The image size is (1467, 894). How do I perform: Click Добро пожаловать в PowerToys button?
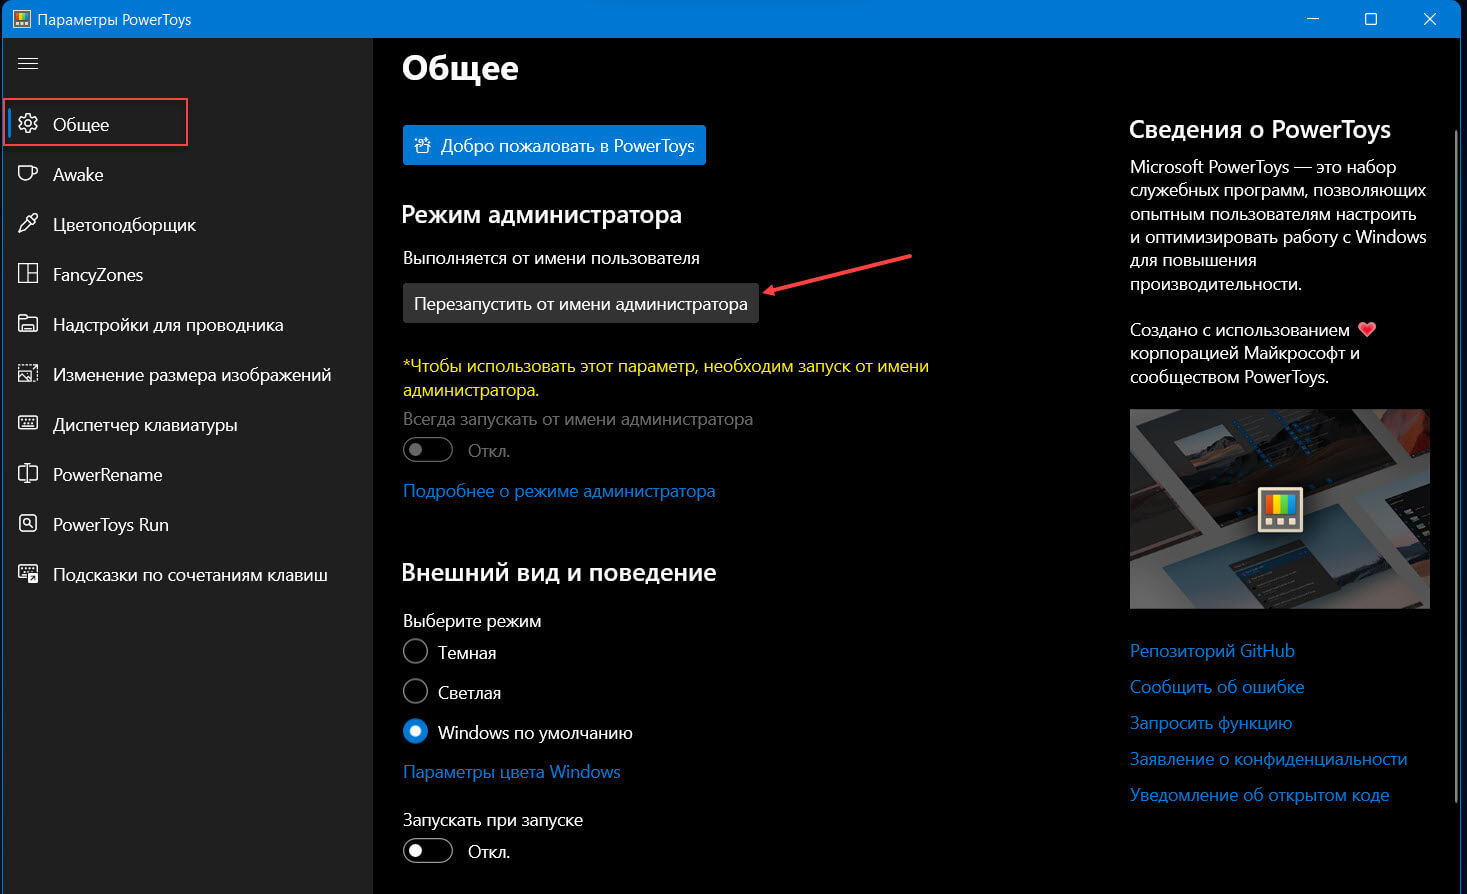click(x=554, y=145)
